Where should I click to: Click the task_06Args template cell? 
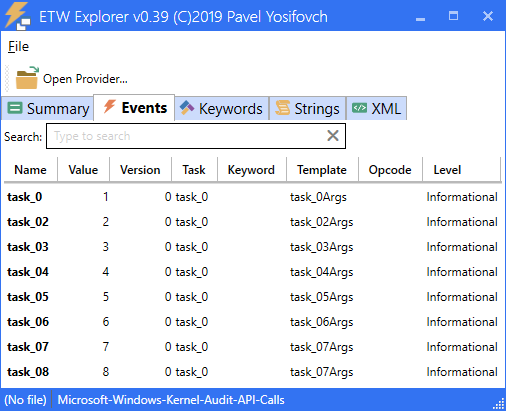click(322, 322)
